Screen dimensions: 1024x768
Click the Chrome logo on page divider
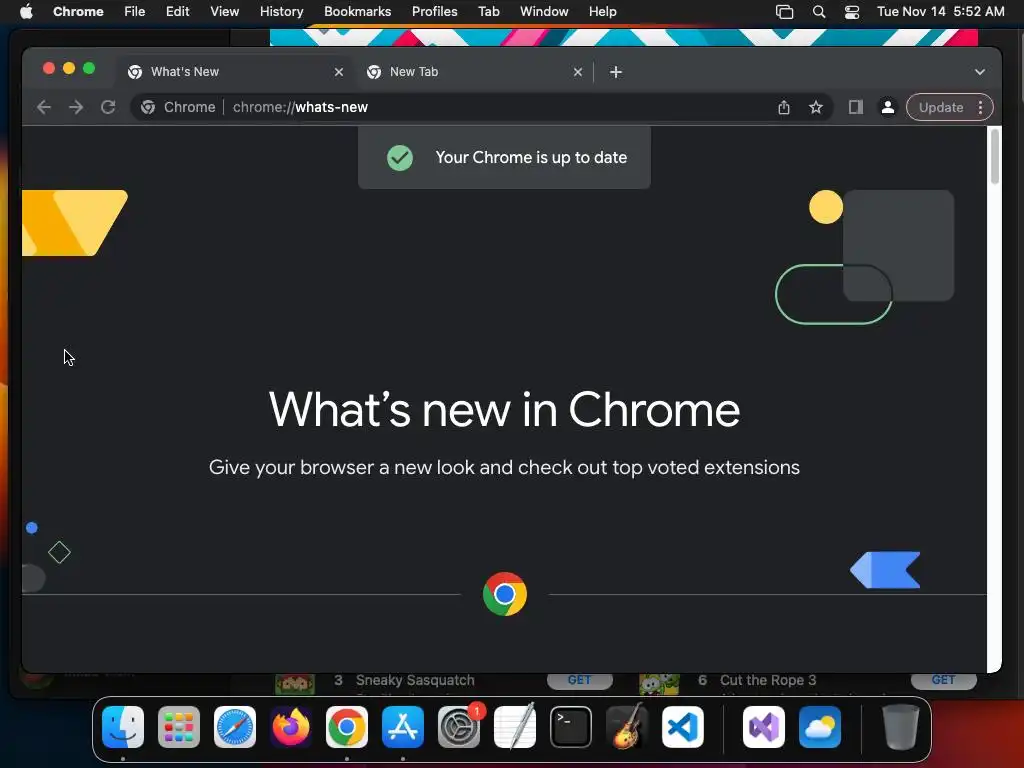click(505, 594)
